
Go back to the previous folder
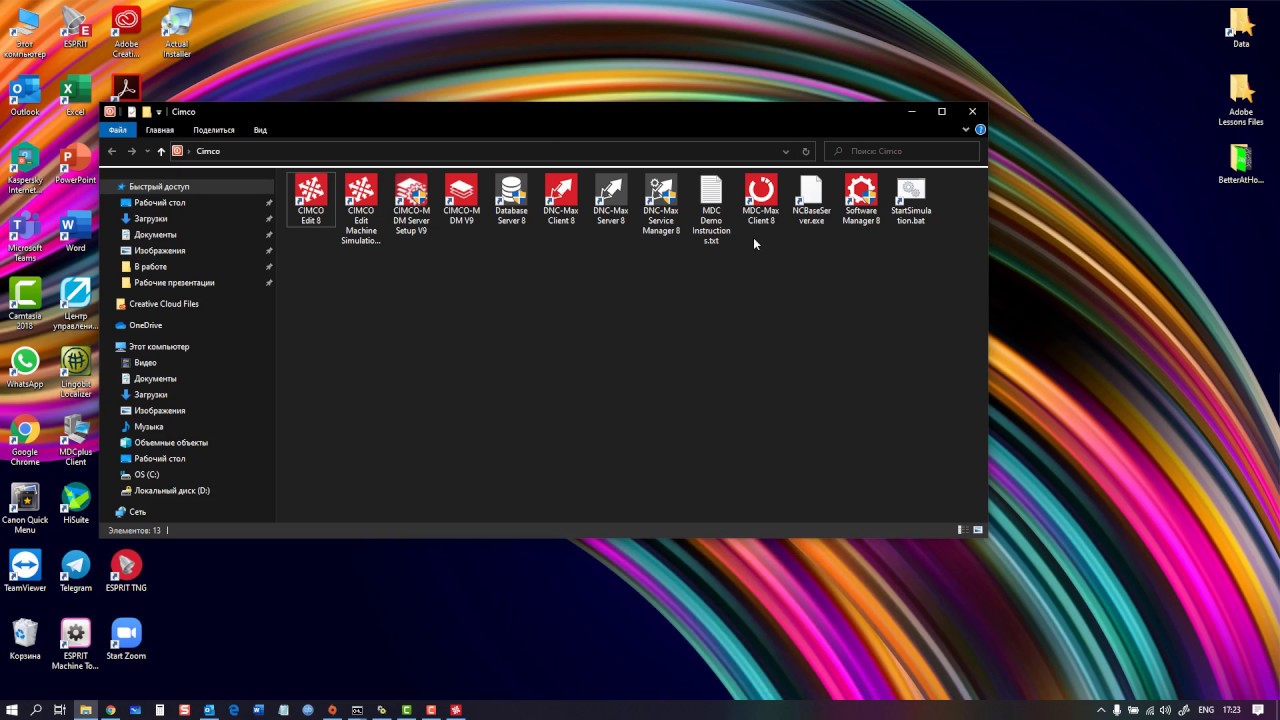(112, 151)
